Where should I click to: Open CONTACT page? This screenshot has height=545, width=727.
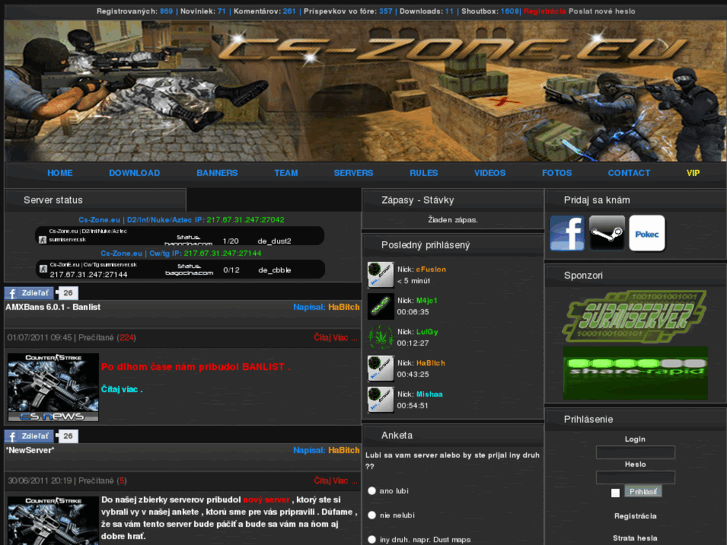tap(629, 173)
